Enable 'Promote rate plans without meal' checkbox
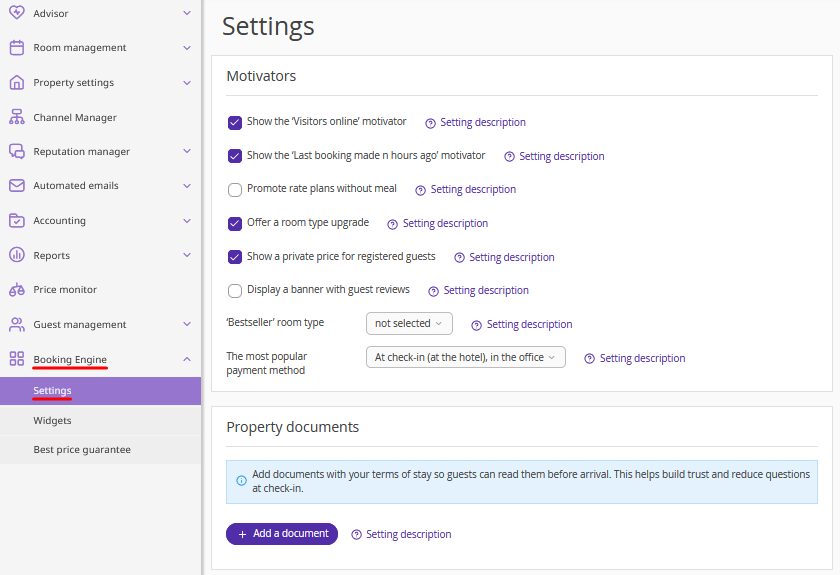This screenshot has width=840, height=575. [x=235, y=189]
